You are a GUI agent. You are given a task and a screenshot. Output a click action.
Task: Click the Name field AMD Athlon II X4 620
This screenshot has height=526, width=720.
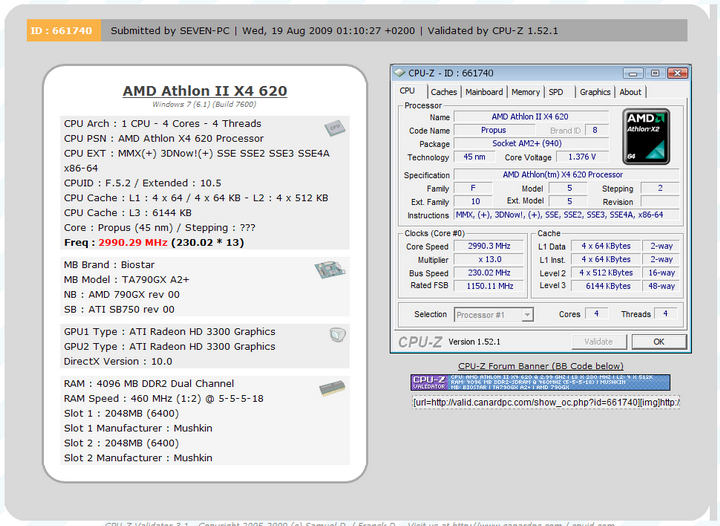(x=531, y=117)
